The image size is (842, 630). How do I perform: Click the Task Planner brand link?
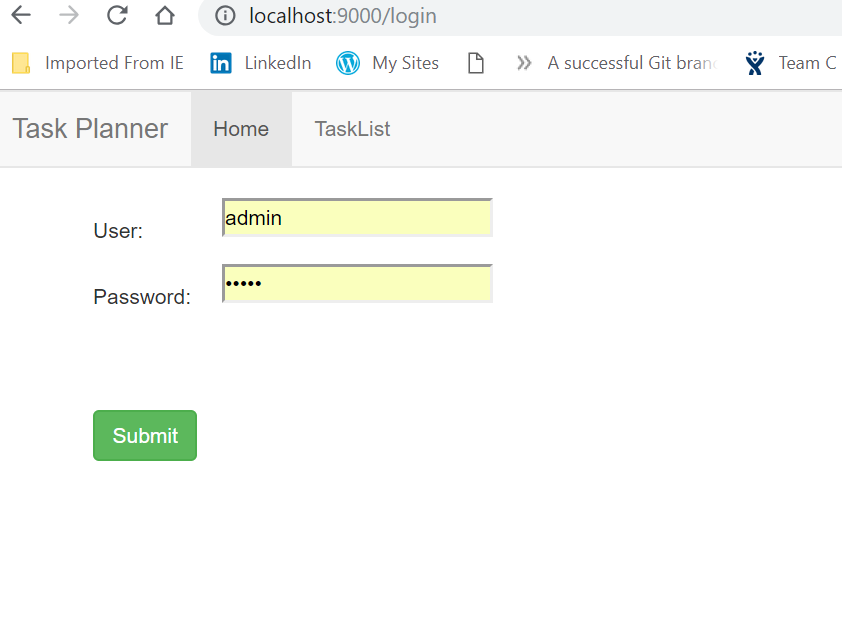coord(90,129)
